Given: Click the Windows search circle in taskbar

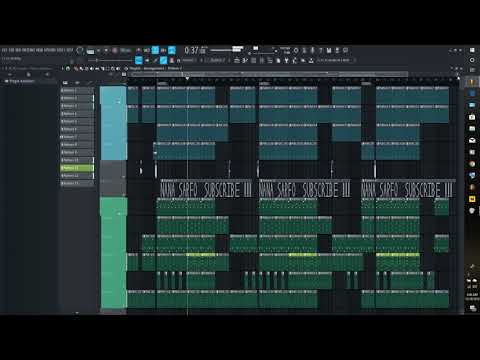Looking at the screenshot, I should pyautogui.click(x=472, y=60).
